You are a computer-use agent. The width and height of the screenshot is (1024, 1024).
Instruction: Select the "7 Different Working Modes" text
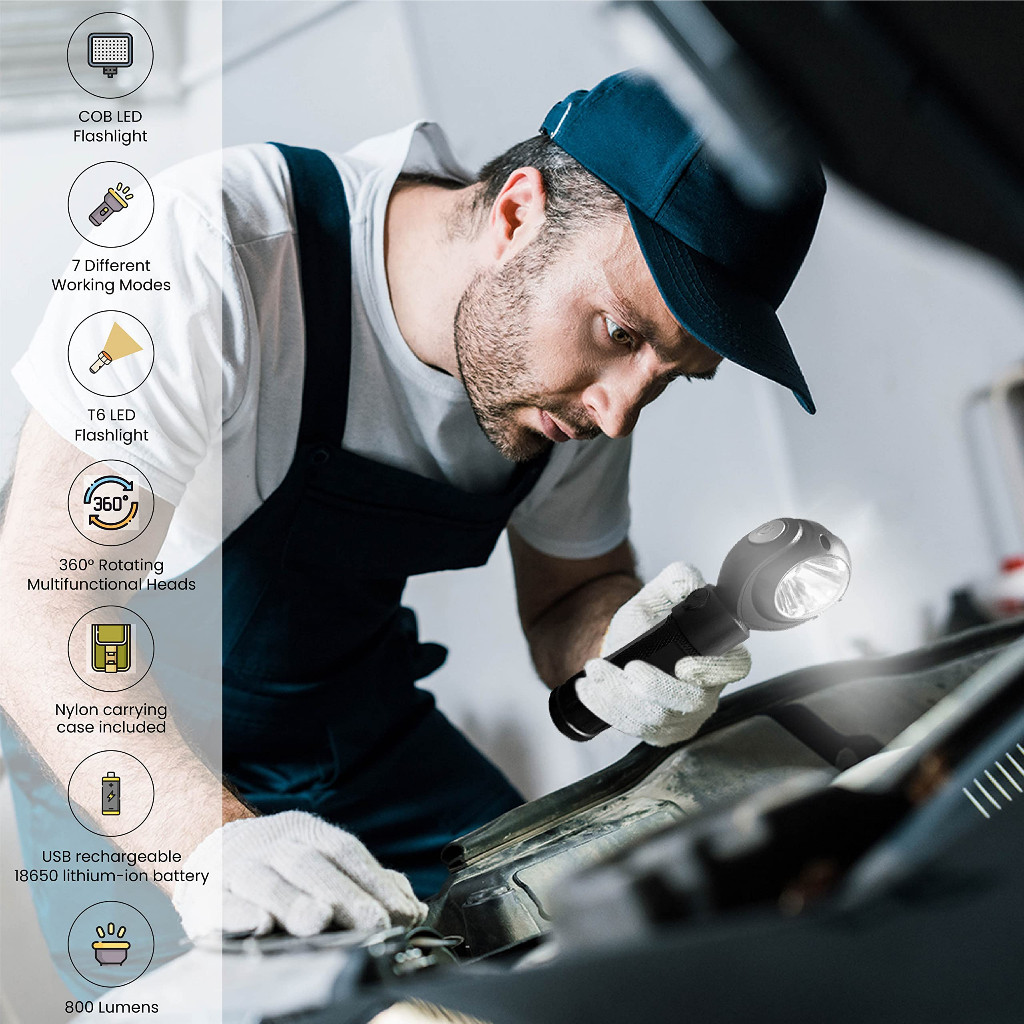point(111,275)
